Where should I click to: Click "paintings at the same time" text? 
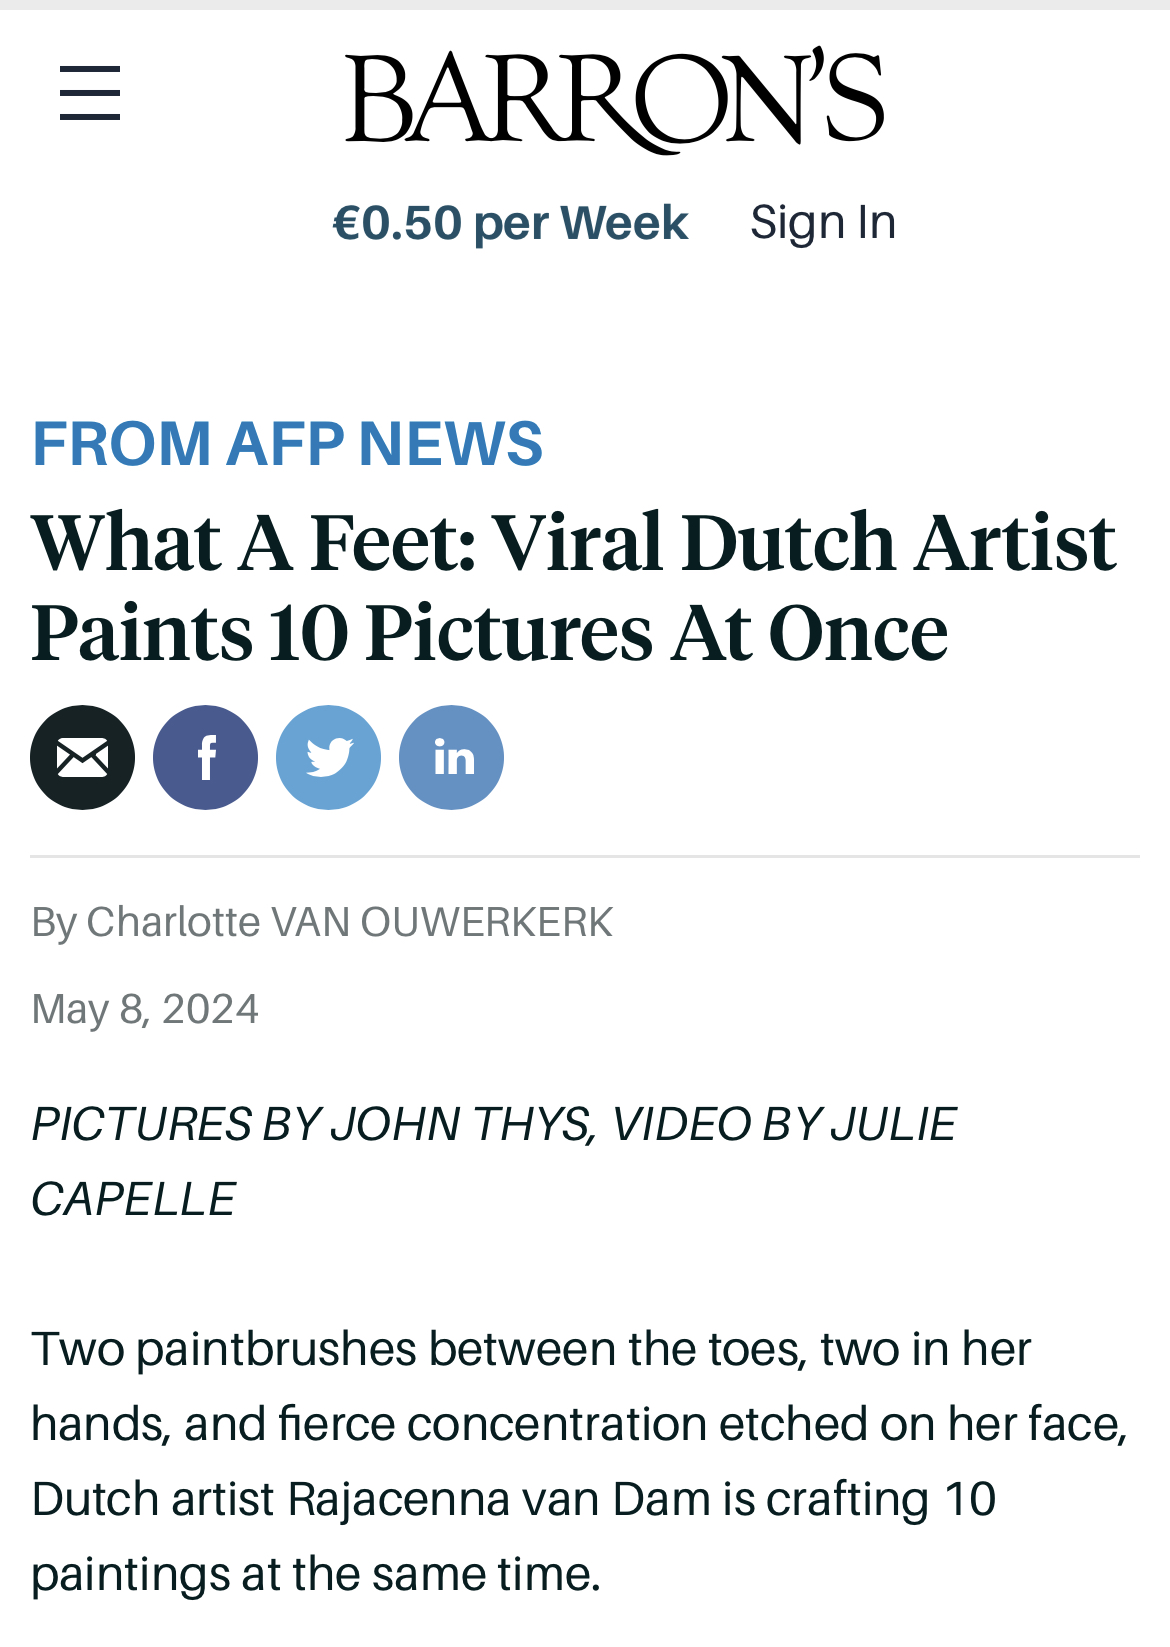pyautogui.click(x=316, y=1574)
